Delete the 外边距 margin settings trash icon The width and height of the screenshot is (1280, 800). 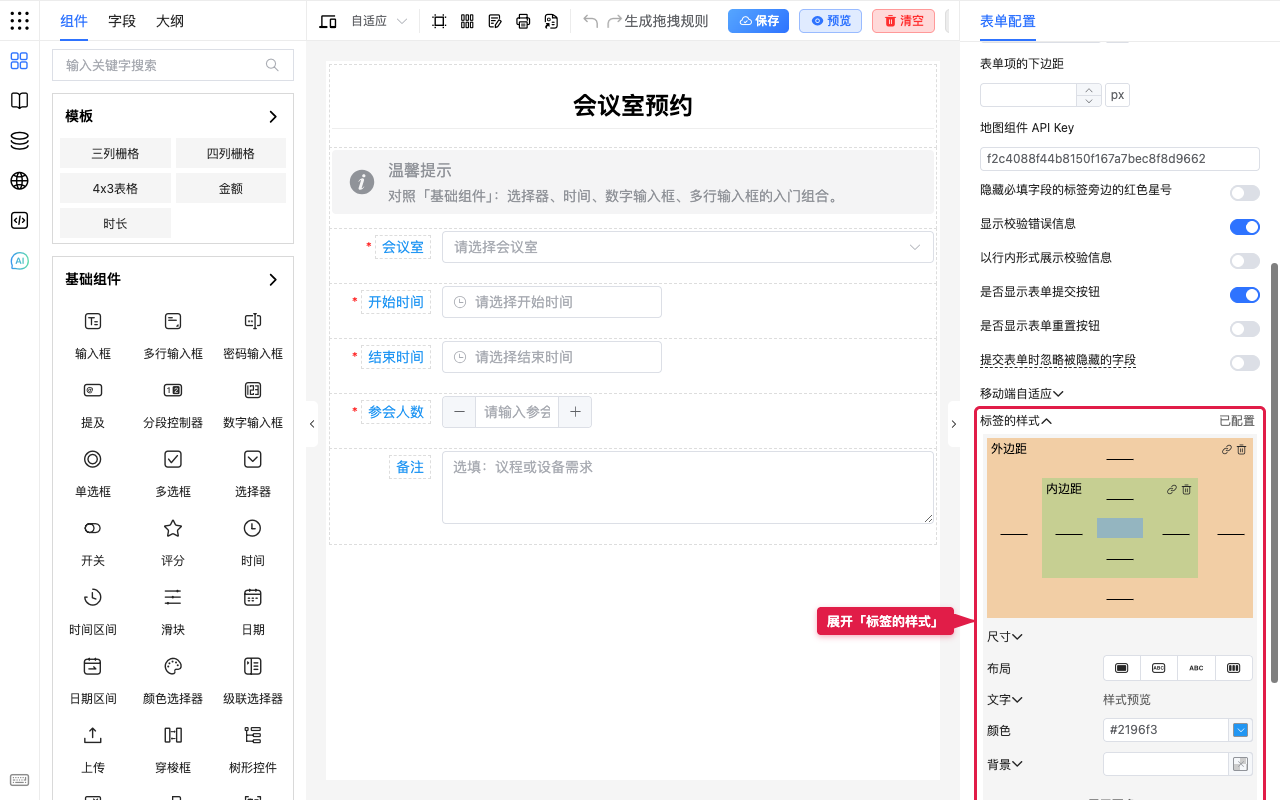(x=1242, y=450)
